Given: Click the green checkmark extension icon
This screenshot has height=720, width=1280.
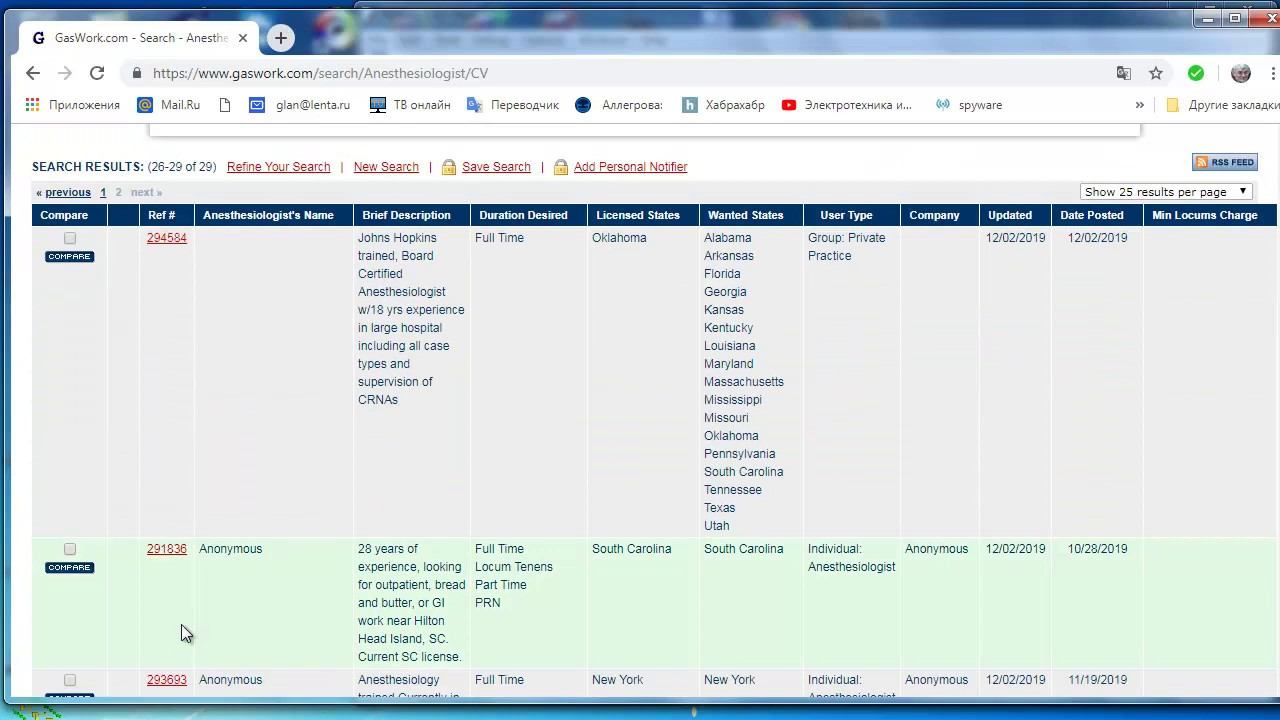Looking at the screenshot, I should click(x=1196, y=73).
